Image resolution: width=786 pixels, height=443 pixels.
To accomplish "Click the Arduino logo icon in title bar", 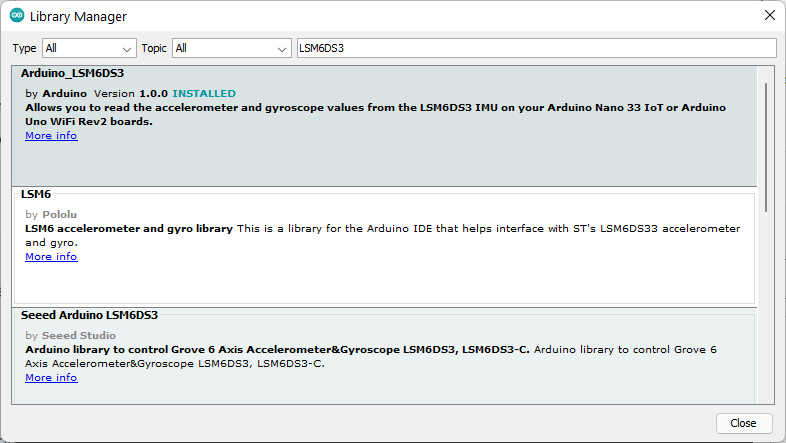I will 17,16.
